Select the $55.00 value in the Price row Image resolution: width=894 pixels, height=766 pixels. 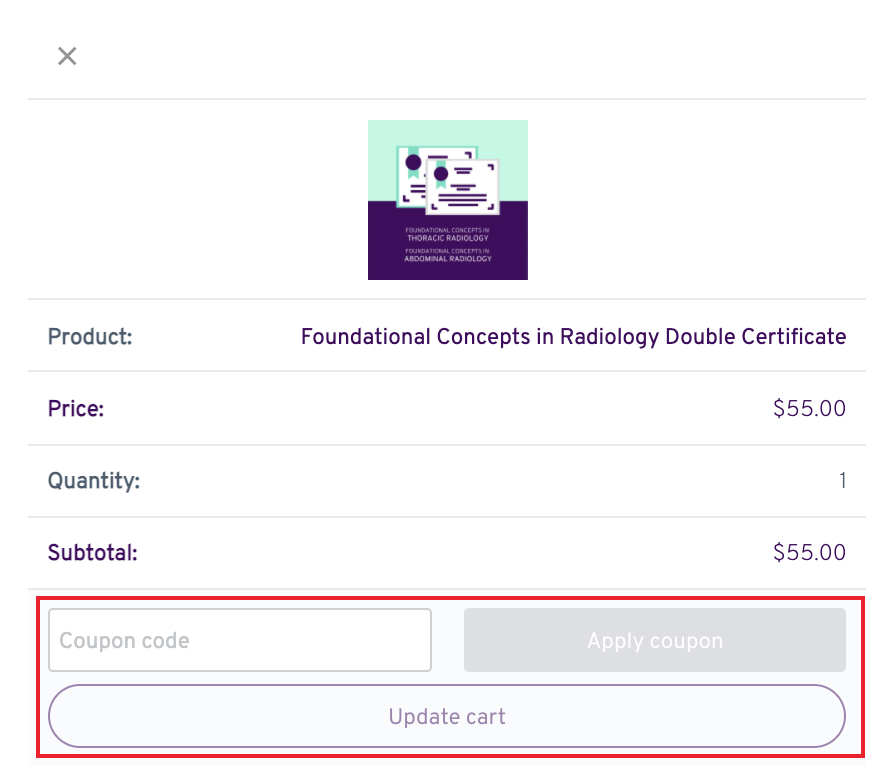tap(809, 408)
